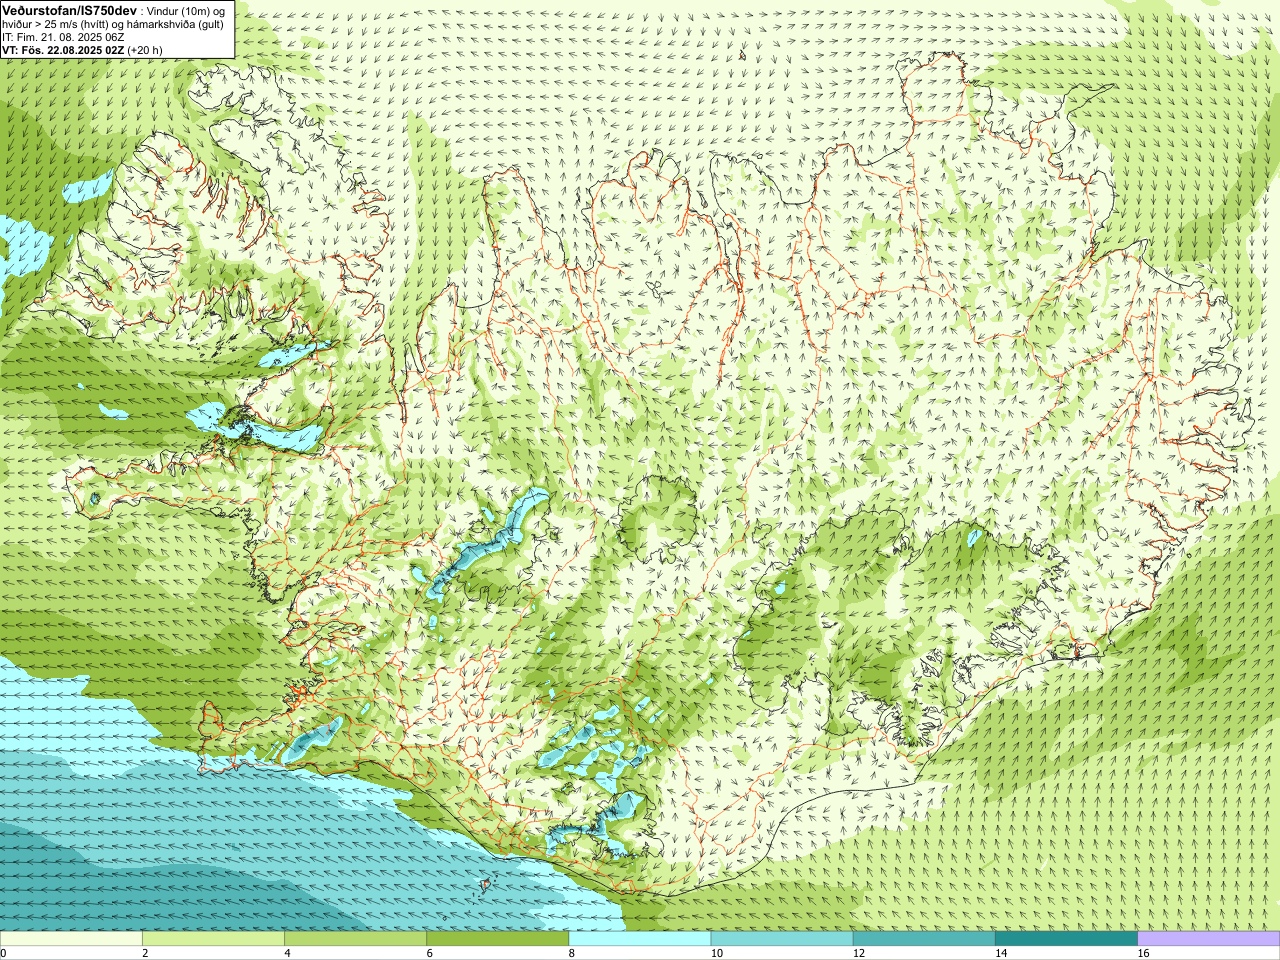Click the 'IT: Fim. 21. 08. 2025 06Z' line
The height and width of the screenshot is (960, 1280).
(63, 37)
